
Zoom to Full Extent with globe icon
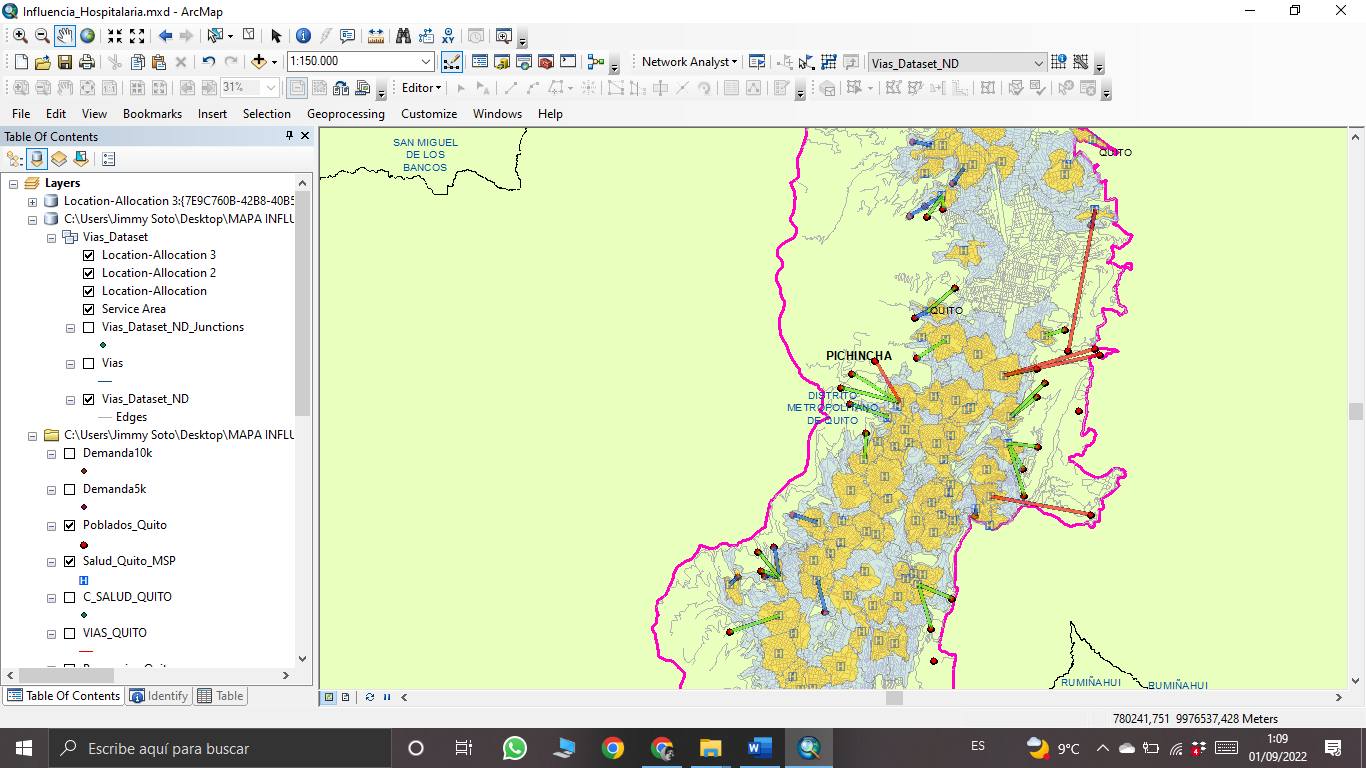[x=87, y=36]
